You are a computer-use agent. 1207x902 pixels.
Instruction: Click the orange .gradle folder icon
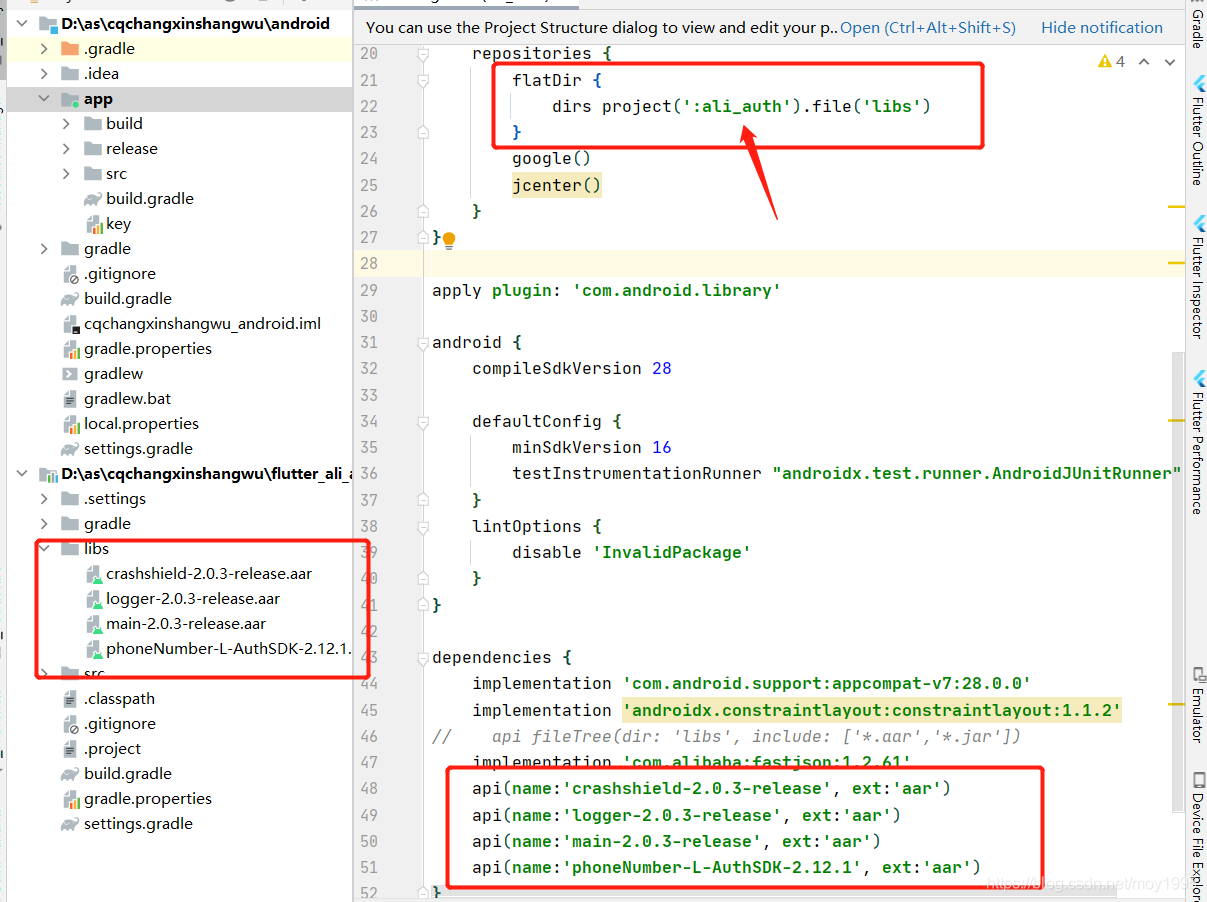pos(70,49)
